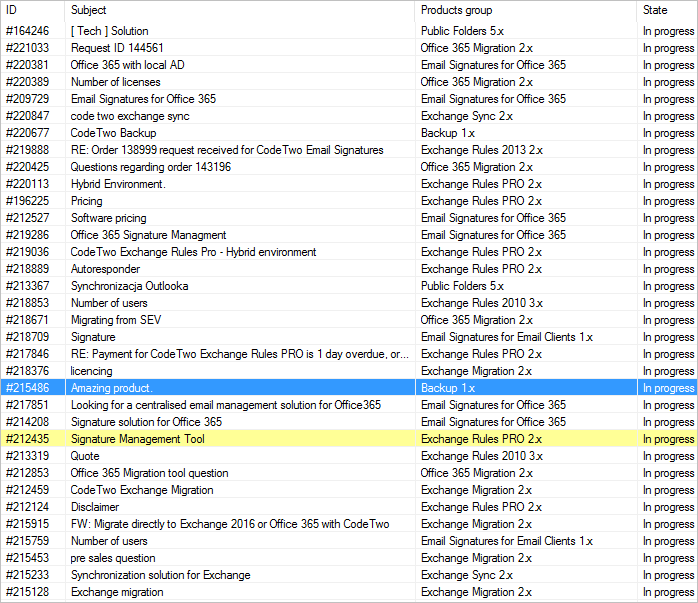The image size is (698, 603).
Task: Click 'In progress' state of ticket #215128
Action: point(668,592)
